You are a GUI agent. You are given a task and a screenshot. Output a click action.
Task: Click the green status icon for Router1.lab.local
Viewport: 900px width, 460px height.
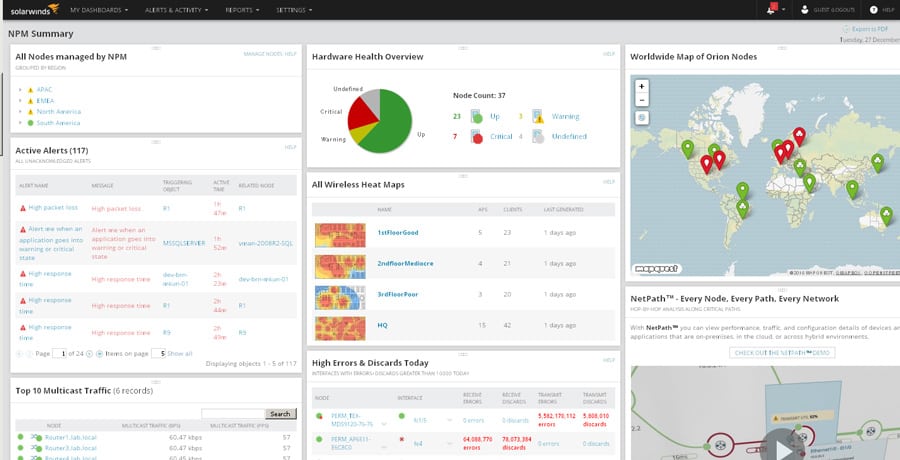click(x=21, y=437)
